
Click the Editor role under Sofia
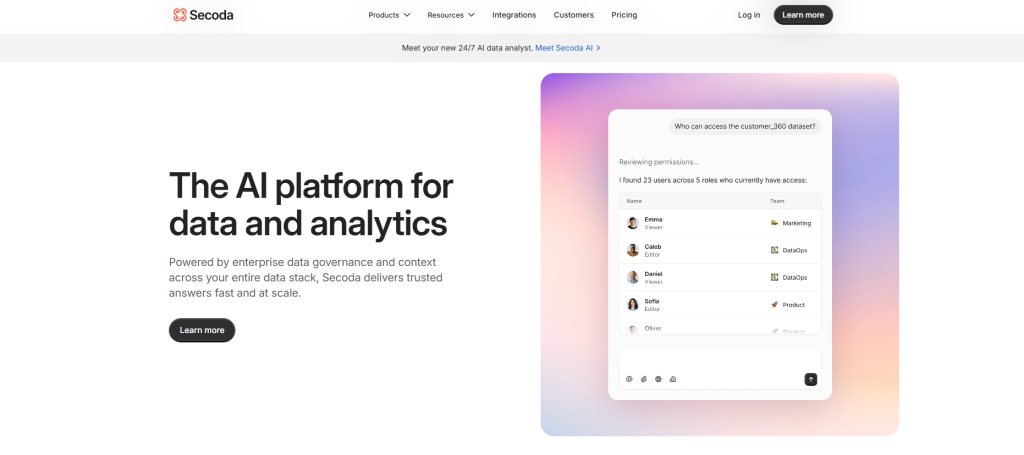(652, 309)
